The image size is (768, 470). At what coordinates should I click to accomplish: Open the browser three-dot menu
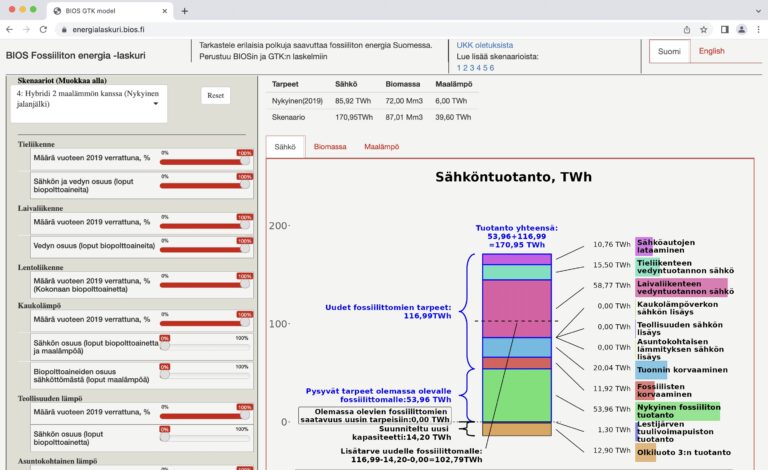759,29
